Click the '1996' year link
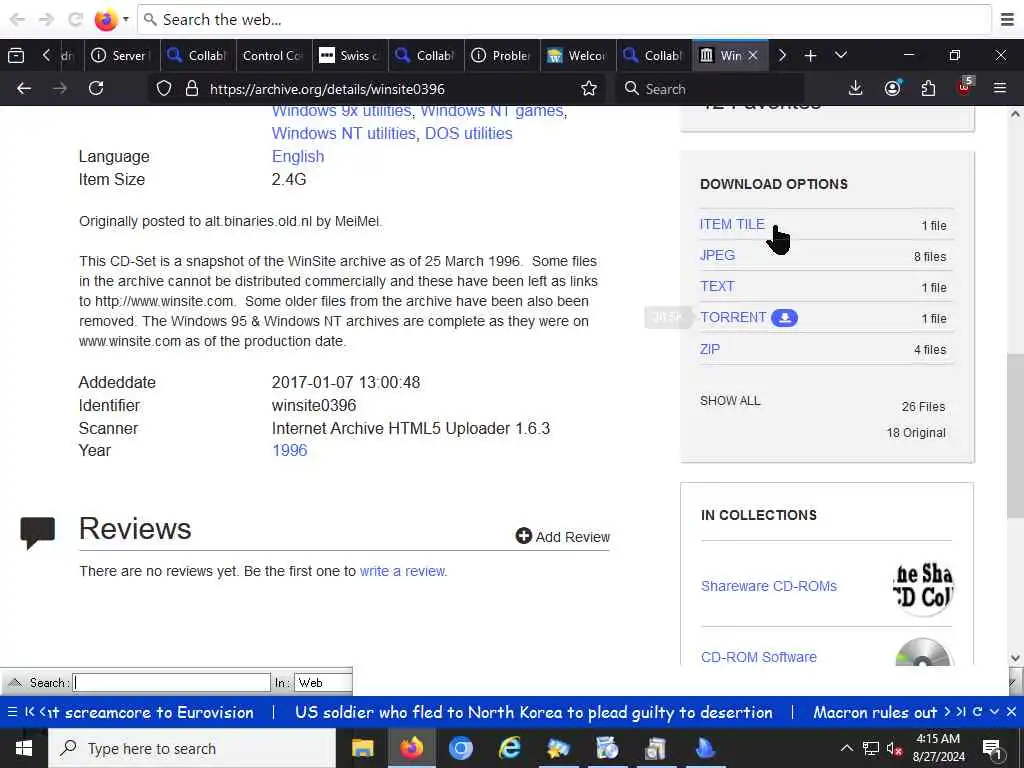The image size is (1024, 768). tap(289, 451)
